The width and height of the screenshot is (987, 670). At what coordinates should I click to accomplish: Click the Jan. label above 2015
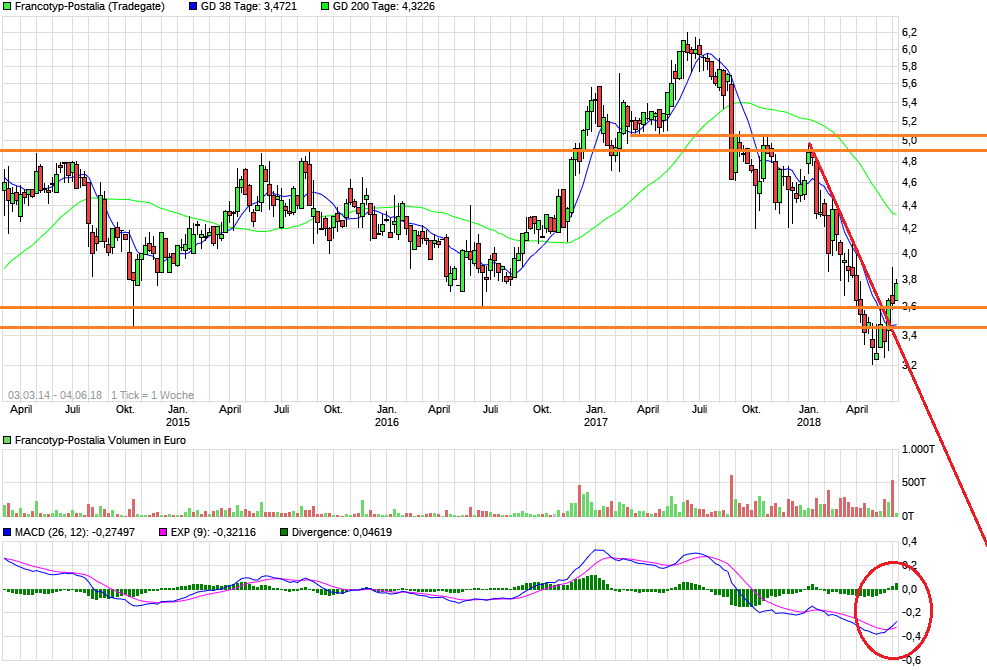(178, 409)
